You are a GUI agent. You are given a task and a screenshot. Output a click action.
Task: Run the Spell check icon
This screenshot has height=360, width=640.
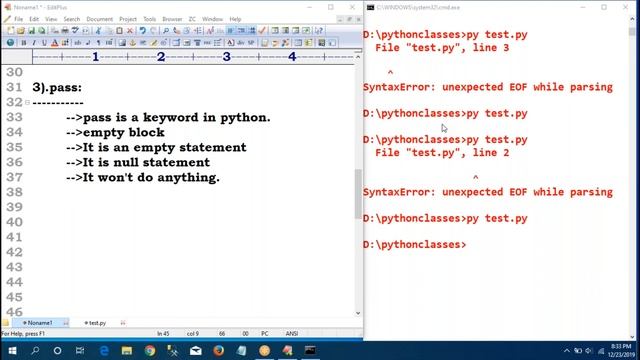pos(75,31)
